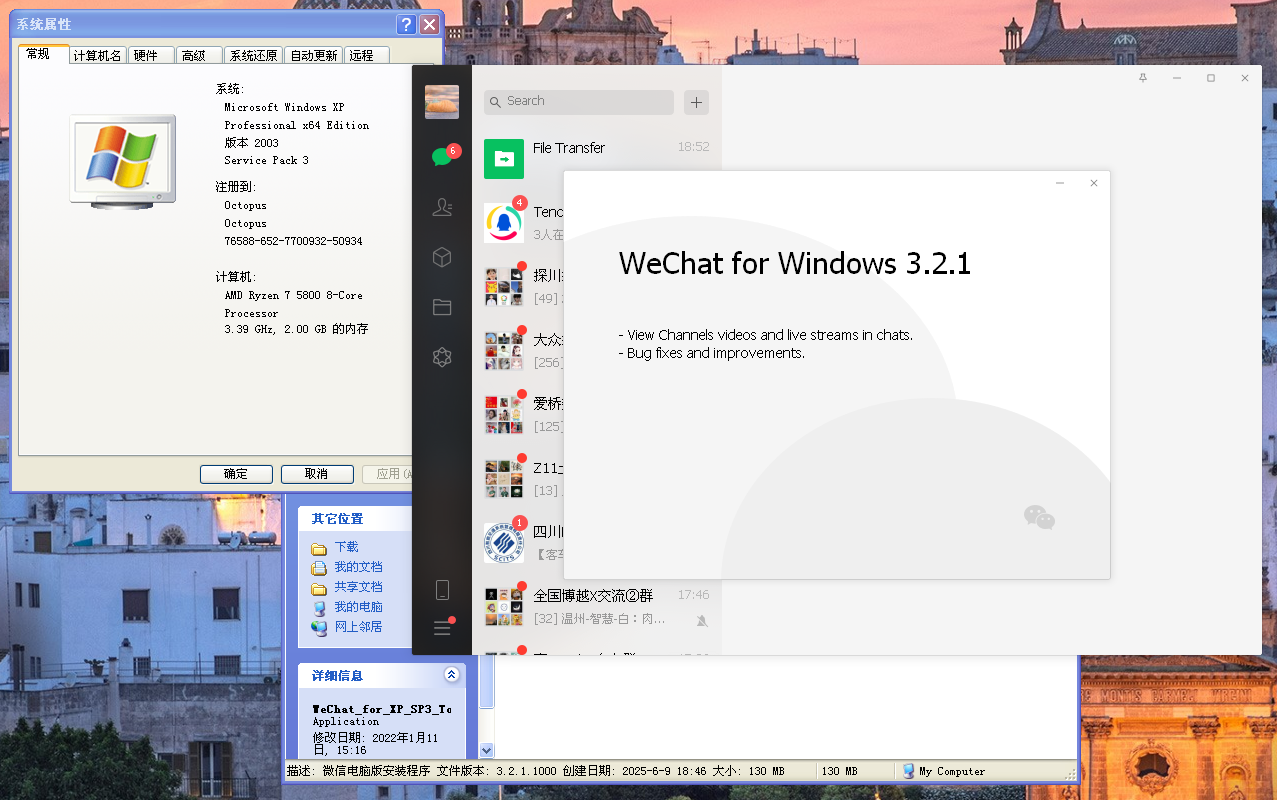Switch to the 自动更新 tab
This screenshot has height=800, width=1277.
point(314,56)
